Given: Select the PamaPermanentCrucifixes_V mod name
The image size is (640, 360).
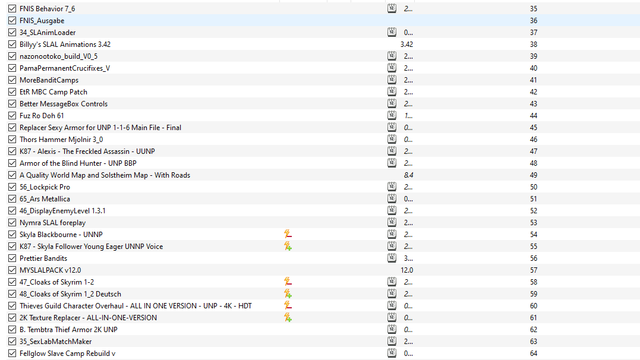Looking at the screenshot, I should (64, 68).
